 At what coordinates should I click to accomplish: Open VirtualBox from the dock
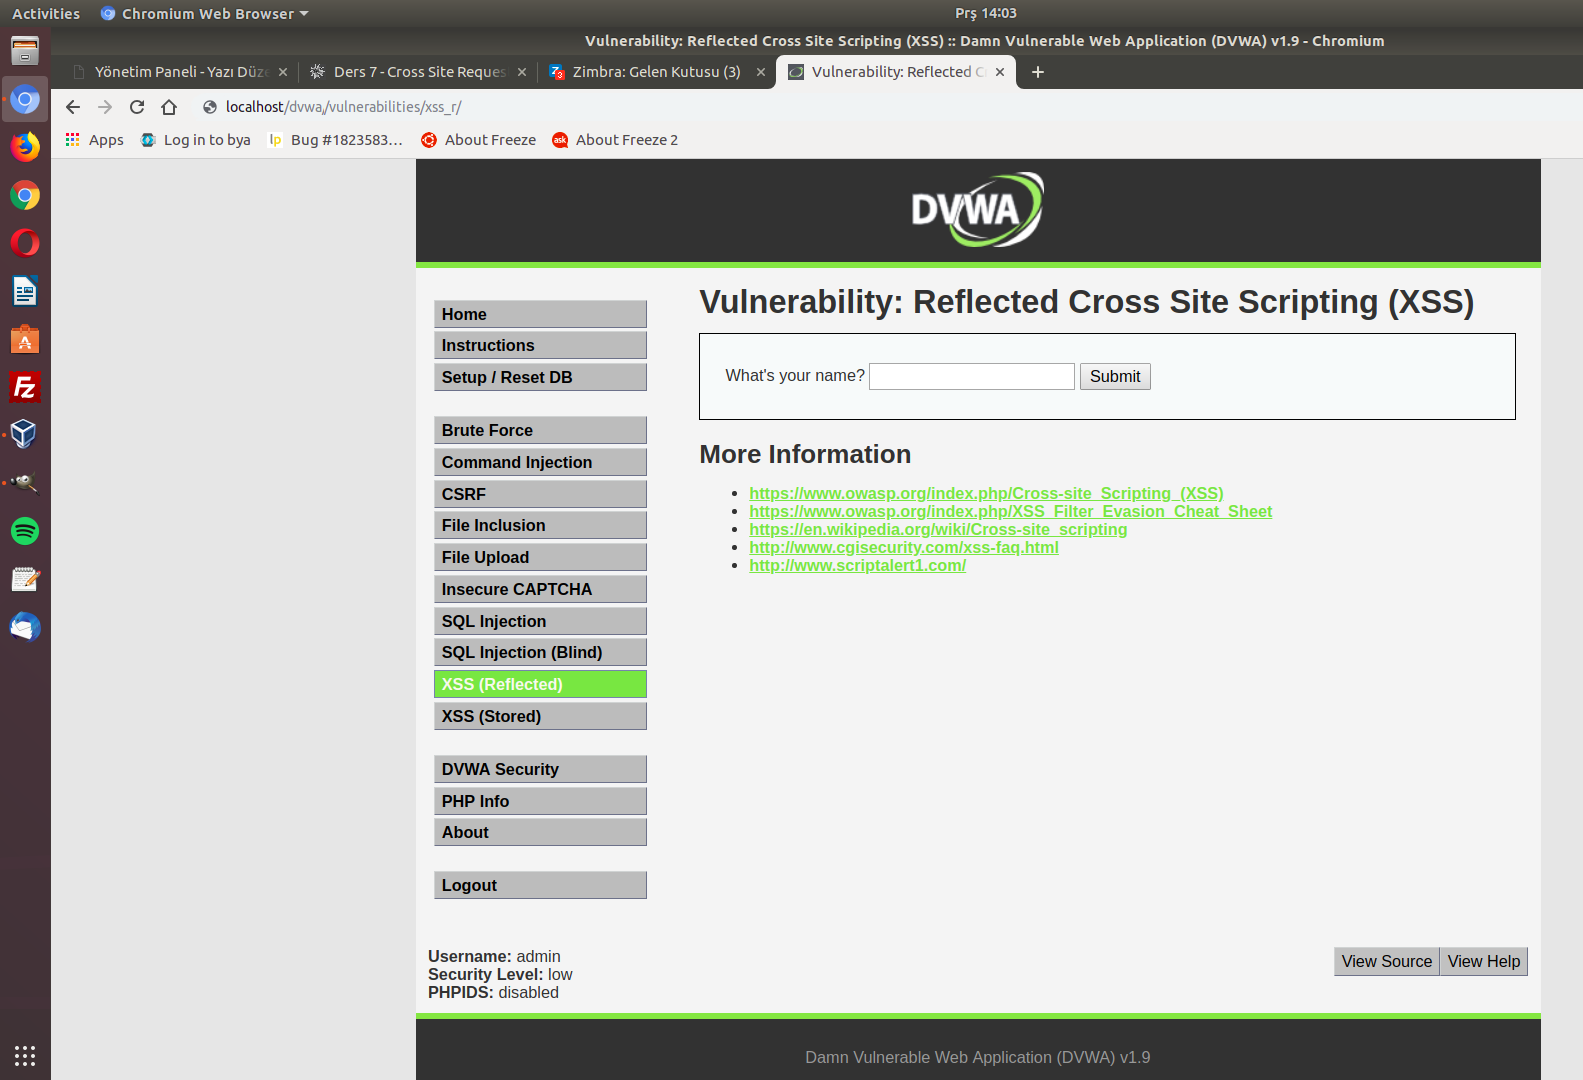[x=25, y=435]
